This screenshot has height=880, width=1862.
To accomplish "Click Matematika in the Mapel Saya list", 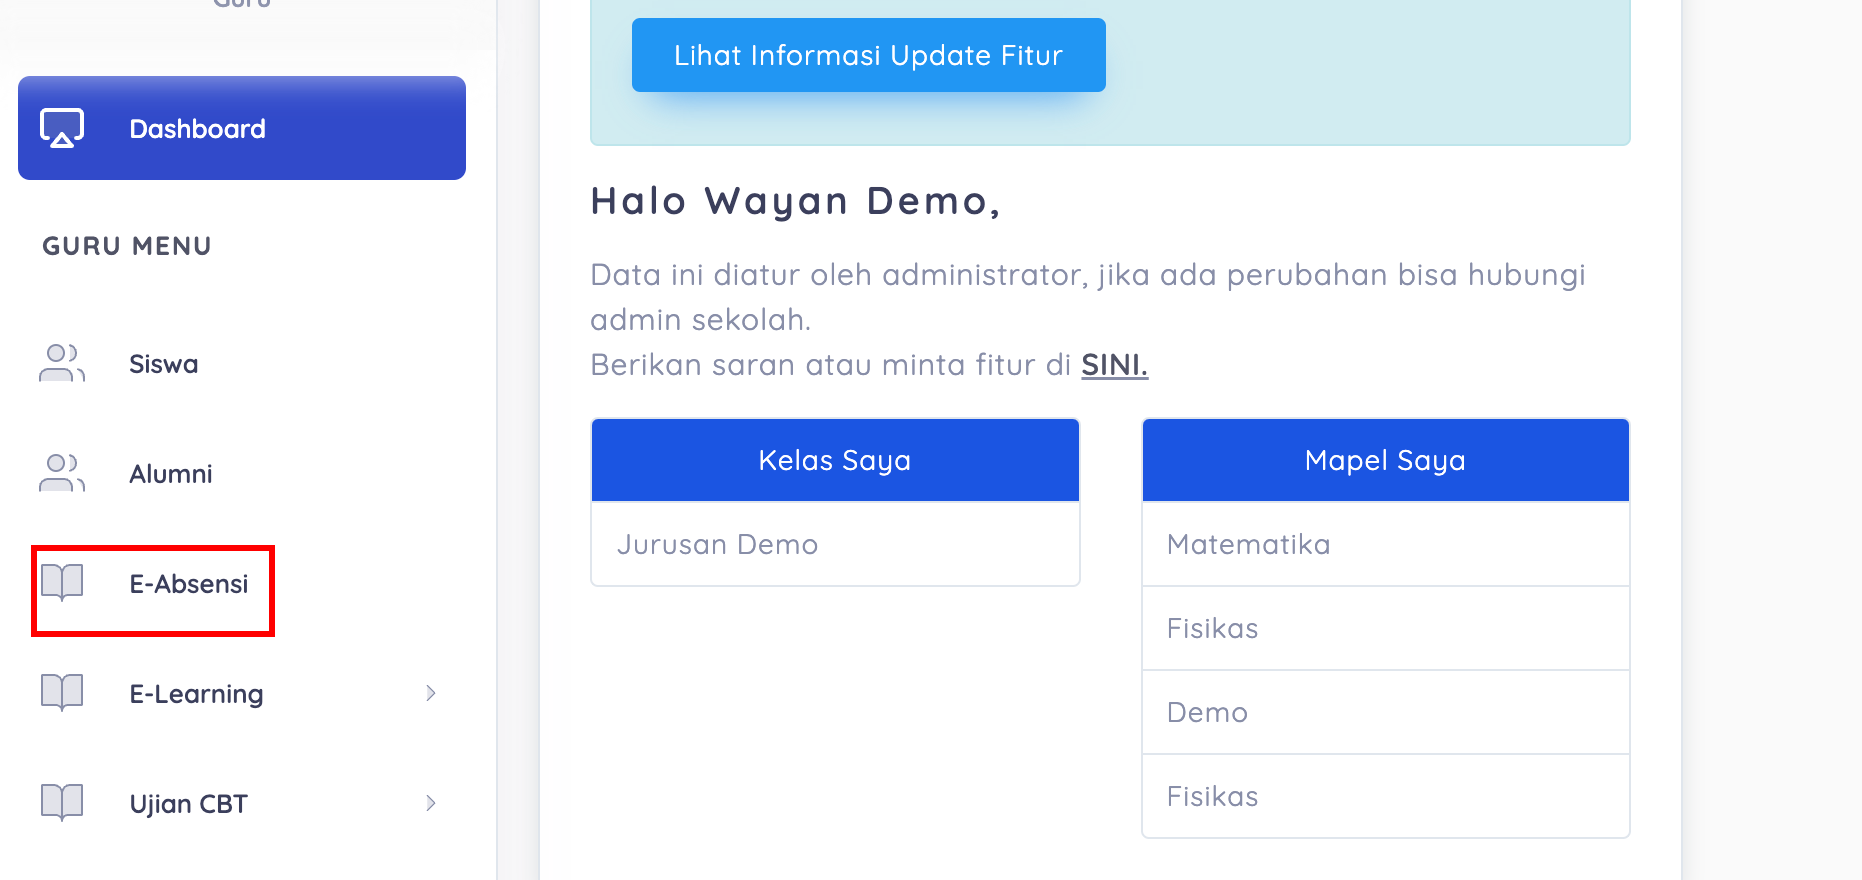I will (x=1248, y=544).
